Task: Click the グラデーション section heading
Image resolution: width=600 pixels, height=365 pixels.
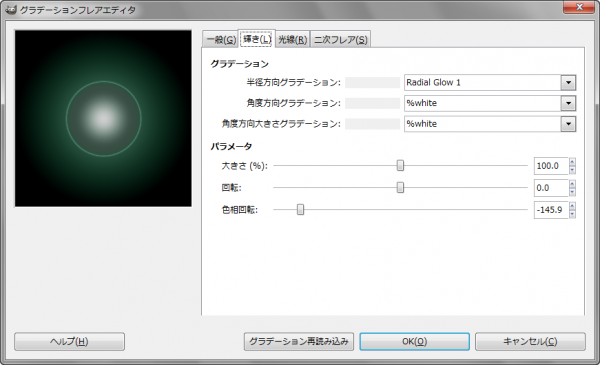Action: point(240,64)
